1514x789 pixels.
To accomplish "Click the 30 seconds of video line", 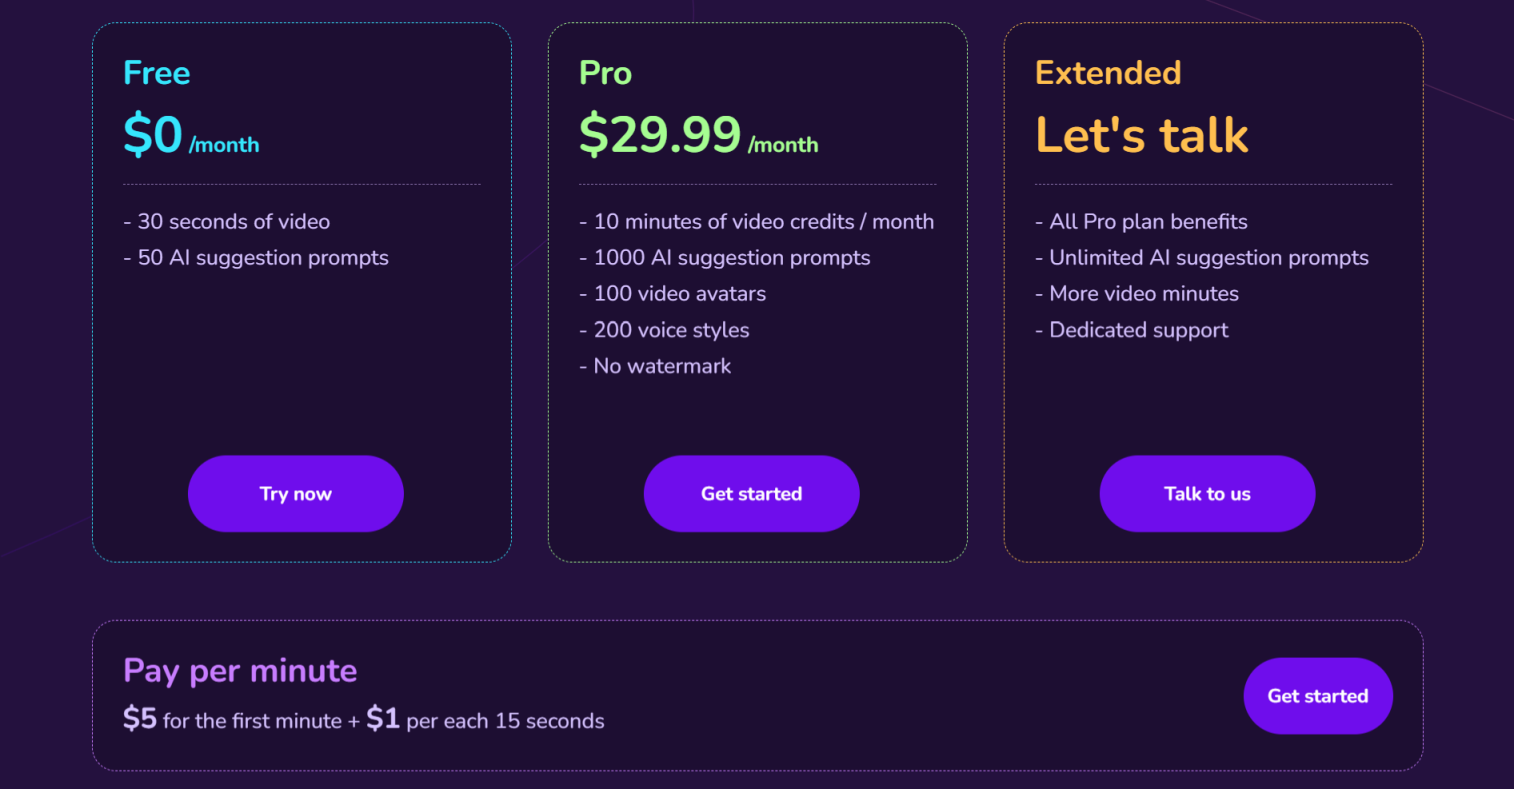I will tap(227, 222).
